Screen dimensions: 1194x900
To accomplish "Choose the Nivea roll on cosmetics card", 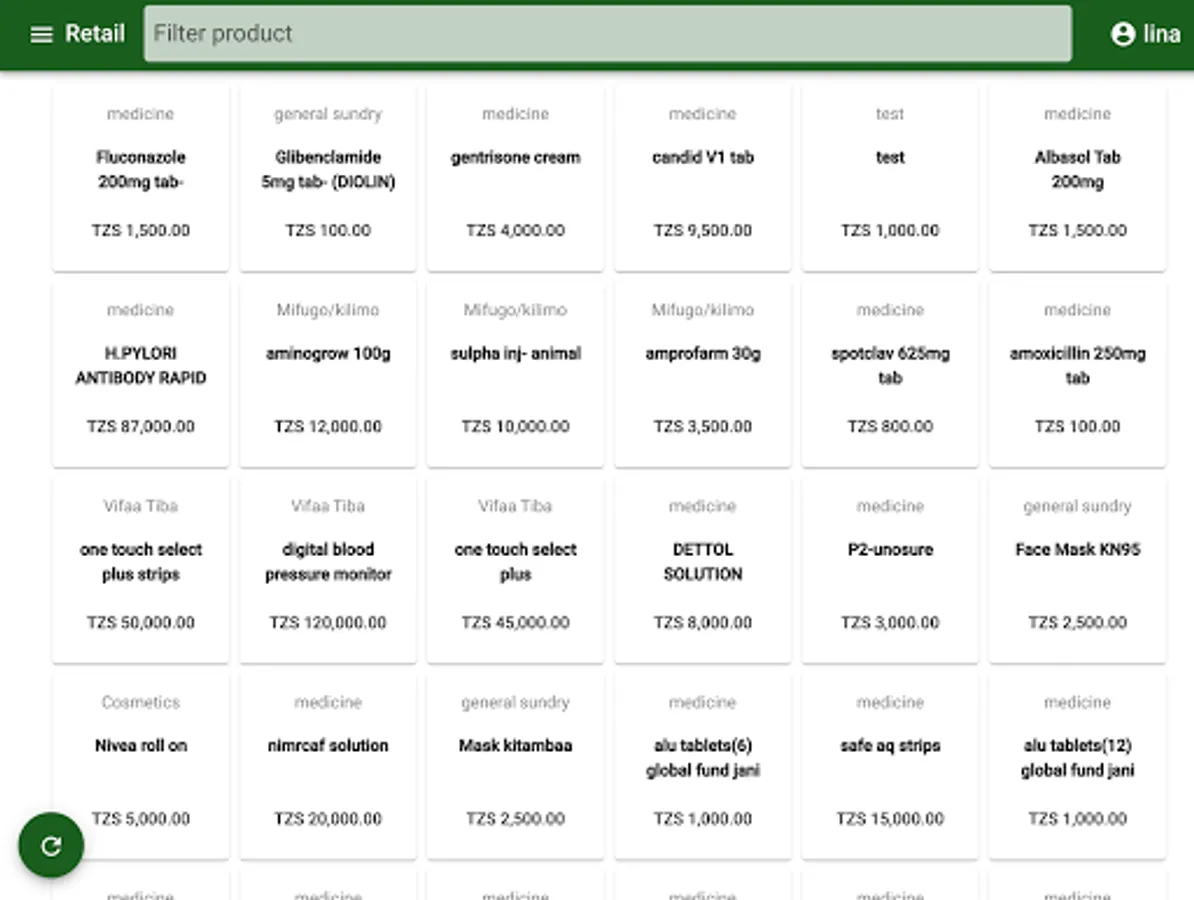I will point(141,766).
